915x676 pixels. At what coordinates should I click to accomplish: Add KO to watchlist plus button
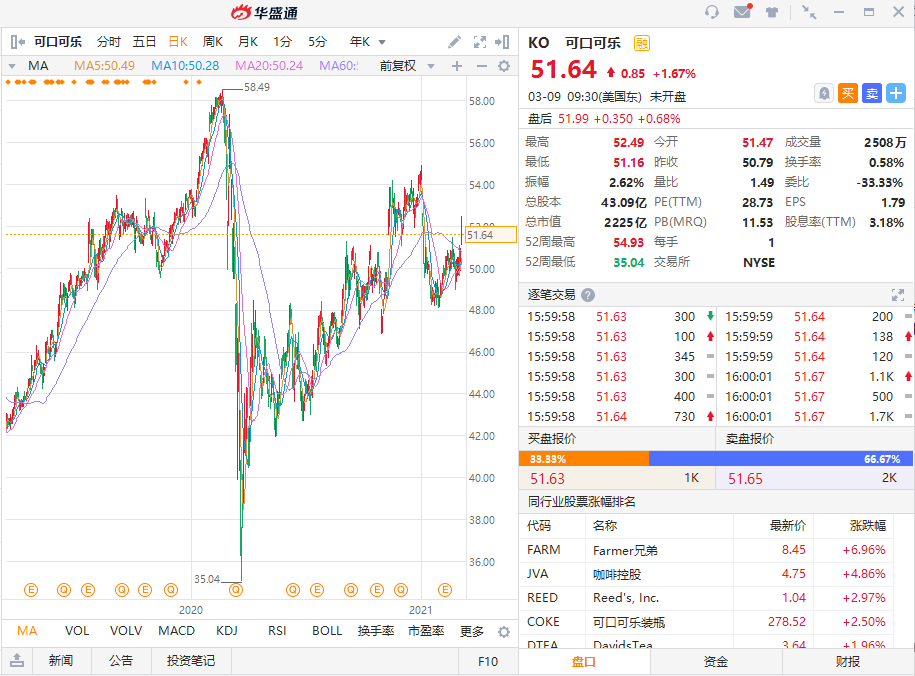click(896, 93)
